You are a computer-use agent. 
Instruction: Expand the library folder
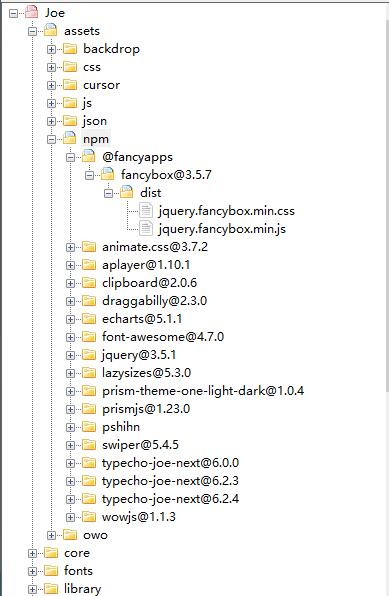pyautogui.click(x=33, y=590)
